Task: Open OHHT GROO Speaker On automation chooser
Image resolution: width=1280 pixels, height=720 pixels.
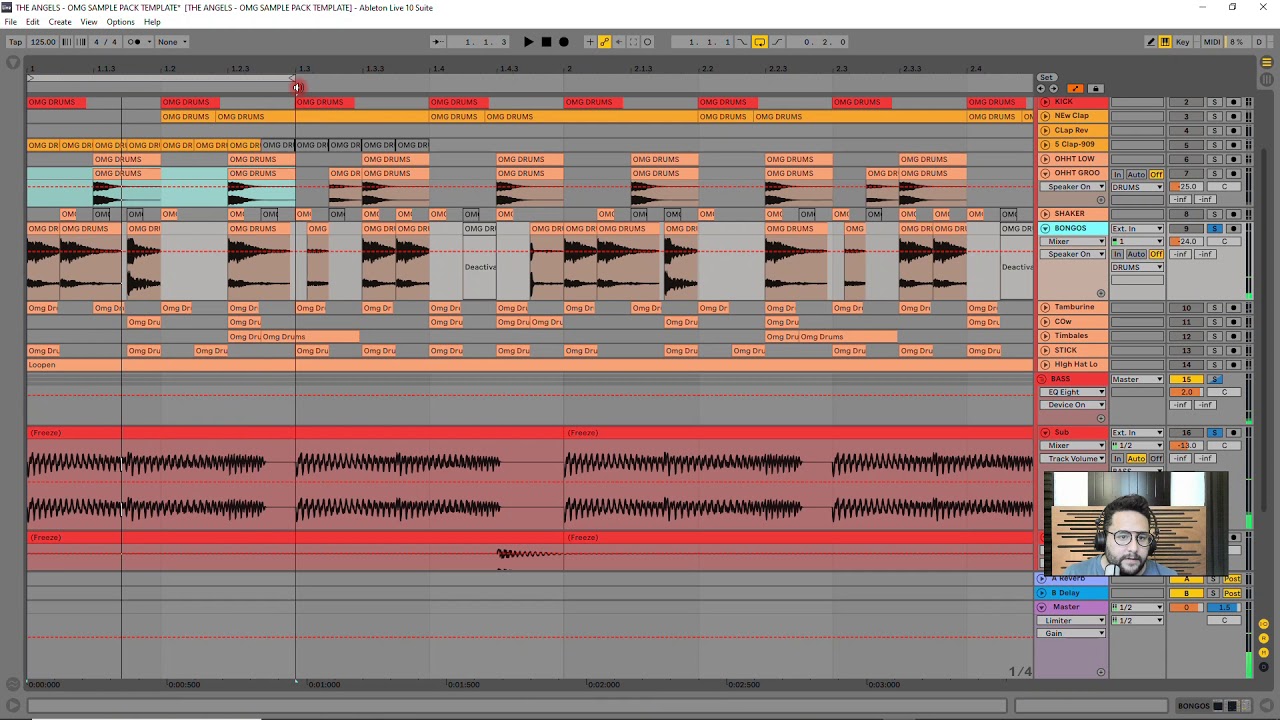Action: pos(1074,187)
